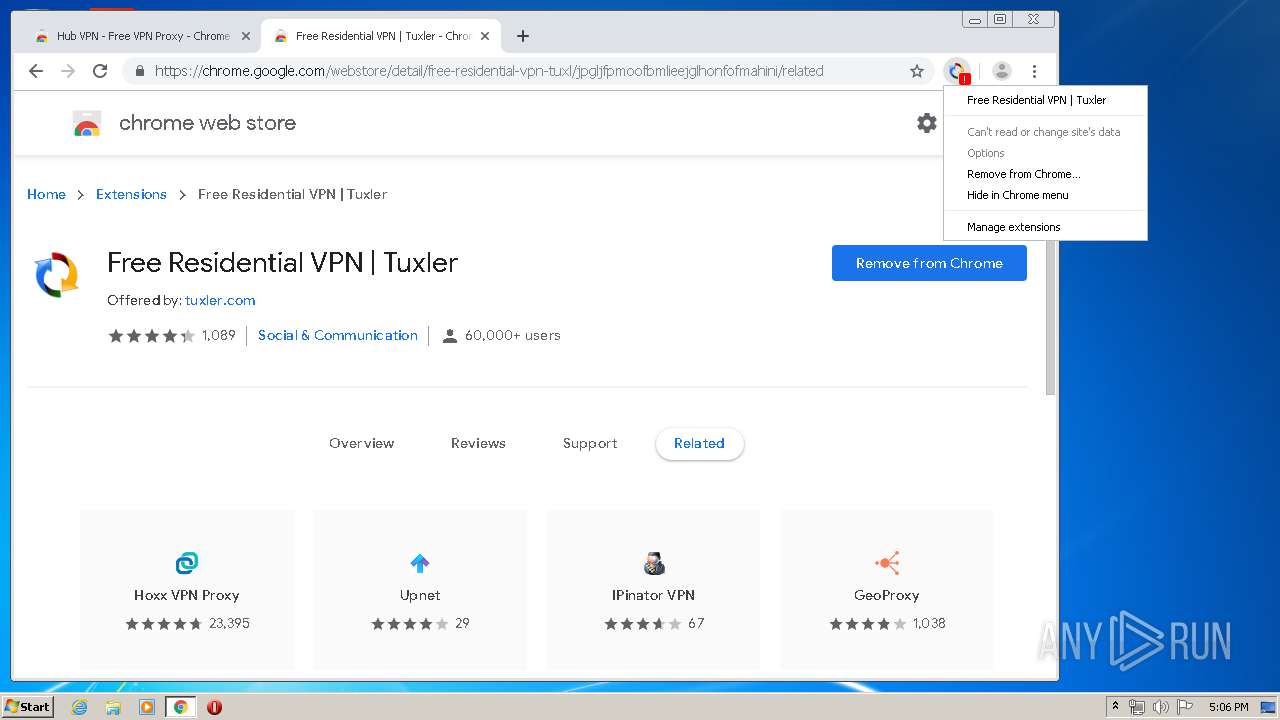The height and width of the screenshot is (720, 1280).
Task: Click the Tuxler extension logo
Action: [x=57, y=275]
